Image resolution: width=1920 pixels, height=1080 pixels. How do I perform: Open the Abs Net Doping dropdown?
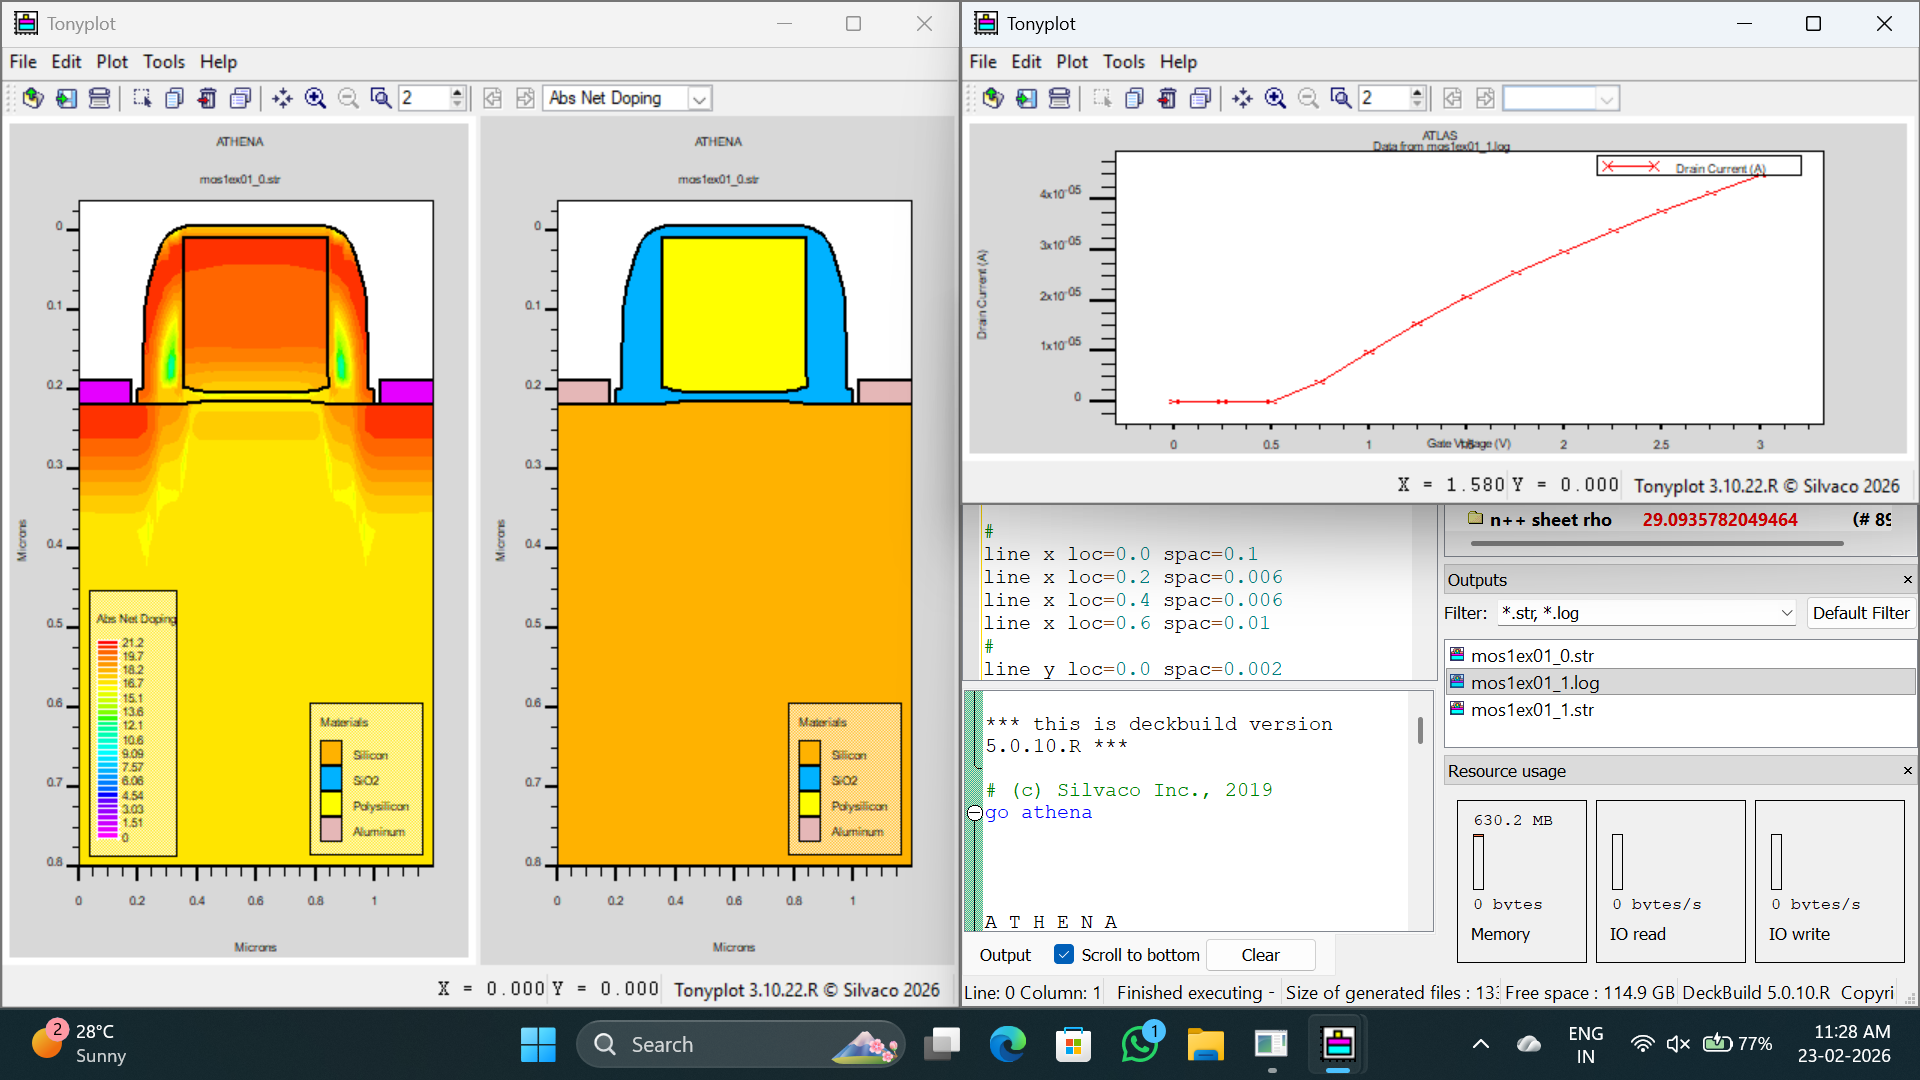click(699, 98)
